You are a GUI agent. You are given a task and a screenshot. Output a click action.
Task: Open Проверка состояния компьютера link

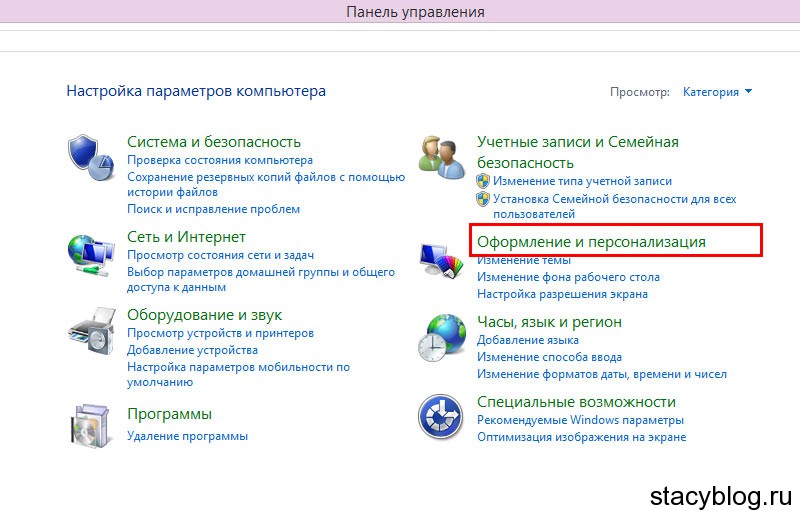[220, 160]
